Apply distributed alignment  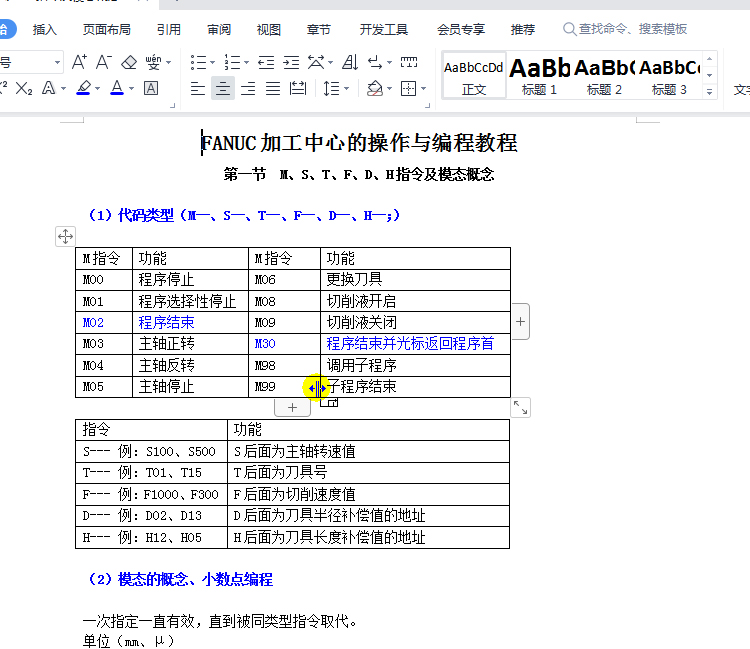[298, 88]
